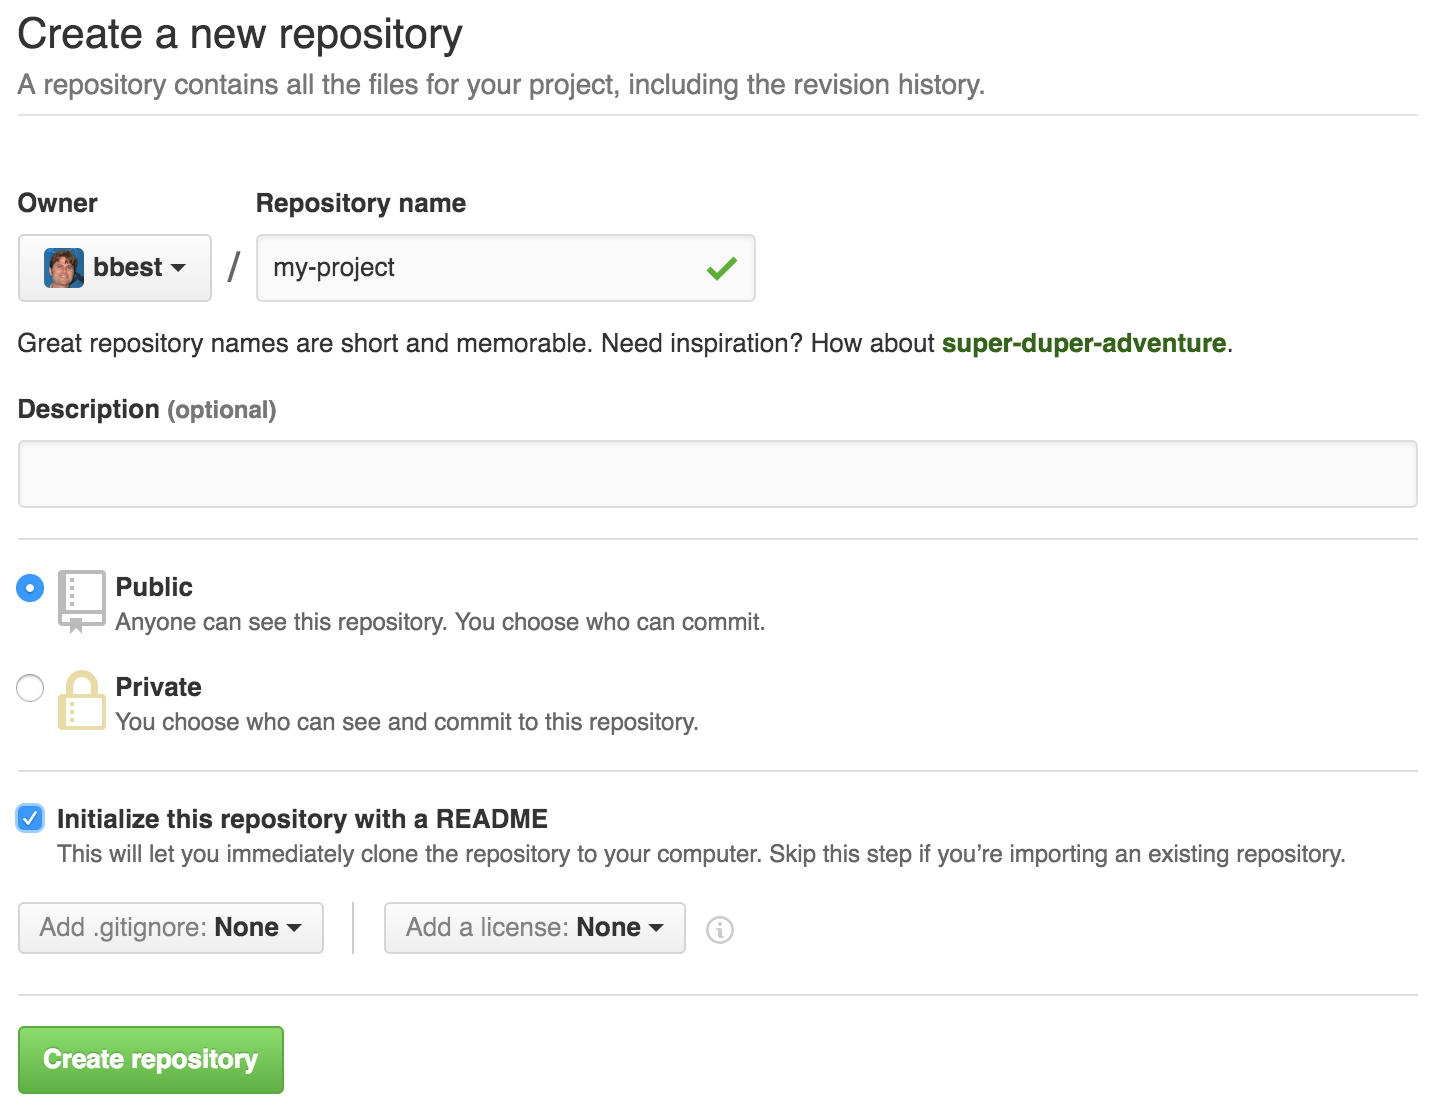This screenshot has width=1434, height=1110.
Task: Uncheck Initialize this repository with a README
Action: (x=30, y=819)
